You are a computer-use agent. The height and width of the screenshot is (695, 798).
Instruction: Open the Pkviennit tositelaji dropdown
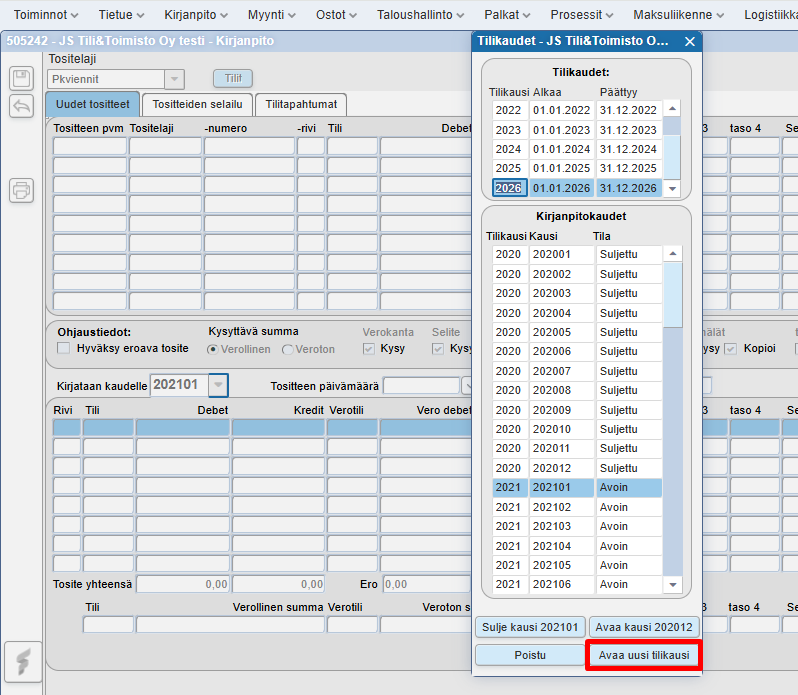click(x=174, y=79)
